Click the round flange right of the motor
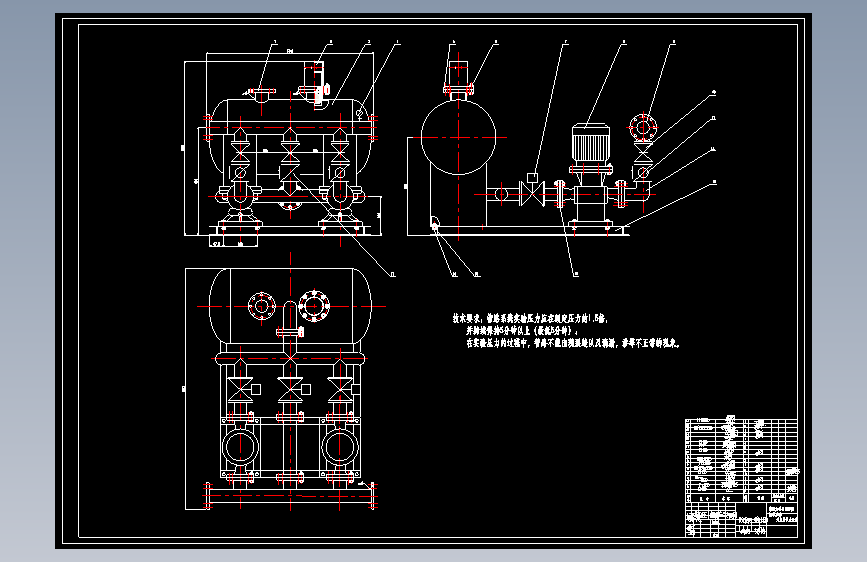 pyautogui.click(x=643, y=128)
